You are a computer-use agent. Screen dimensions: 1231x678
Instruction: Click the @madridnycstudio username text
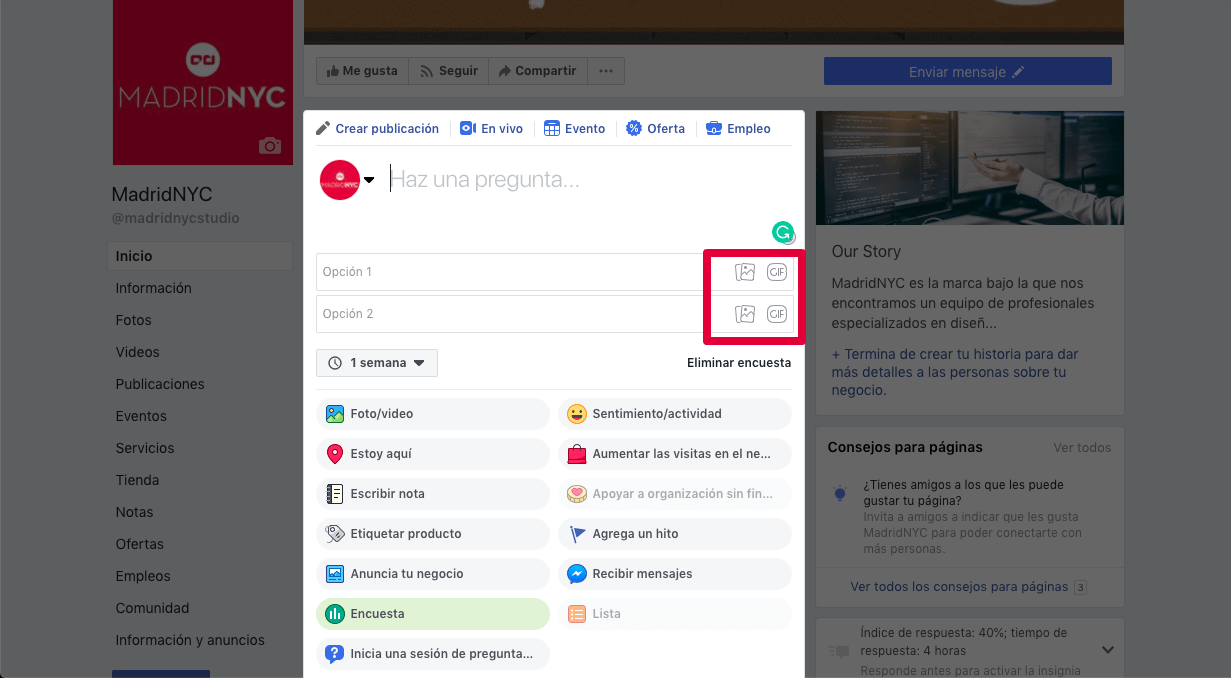coord(176,218)
